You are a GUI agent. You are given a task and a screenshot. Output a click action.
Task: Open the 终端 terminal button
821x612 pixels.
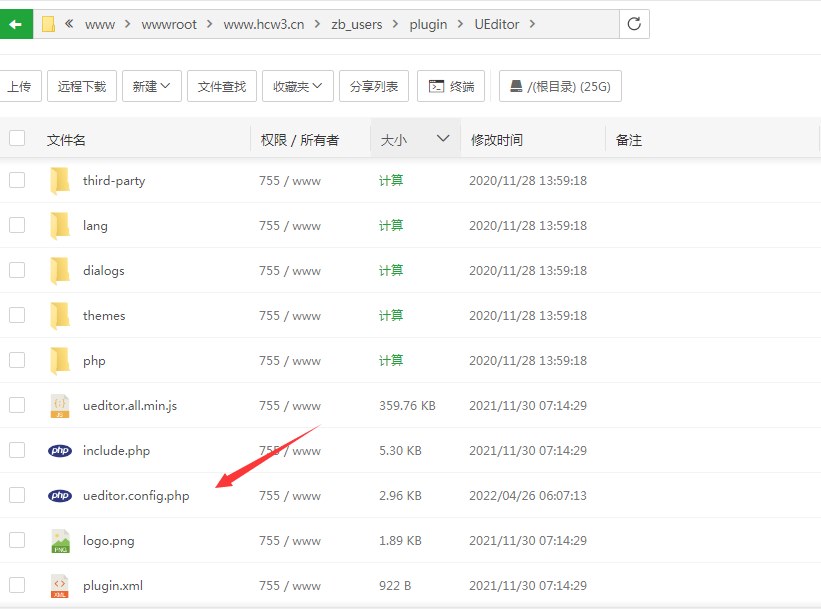pyautogui.click(x=452, y=87)
